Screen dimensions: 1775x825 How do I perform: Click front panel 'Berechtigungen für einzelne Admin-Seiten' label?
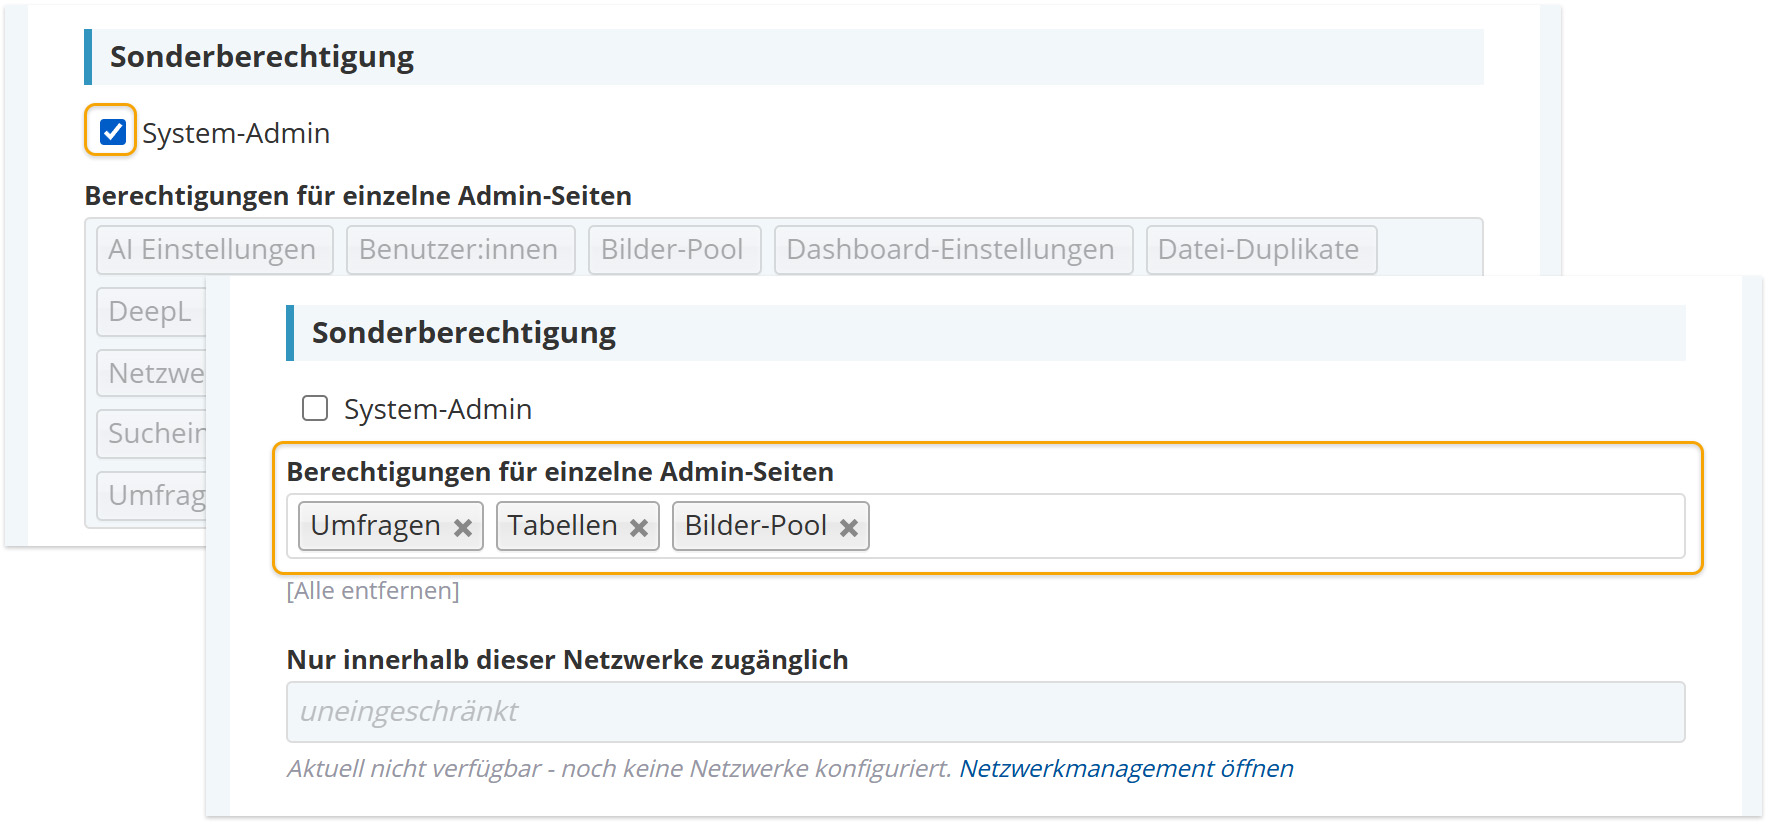tap(560, 472)
